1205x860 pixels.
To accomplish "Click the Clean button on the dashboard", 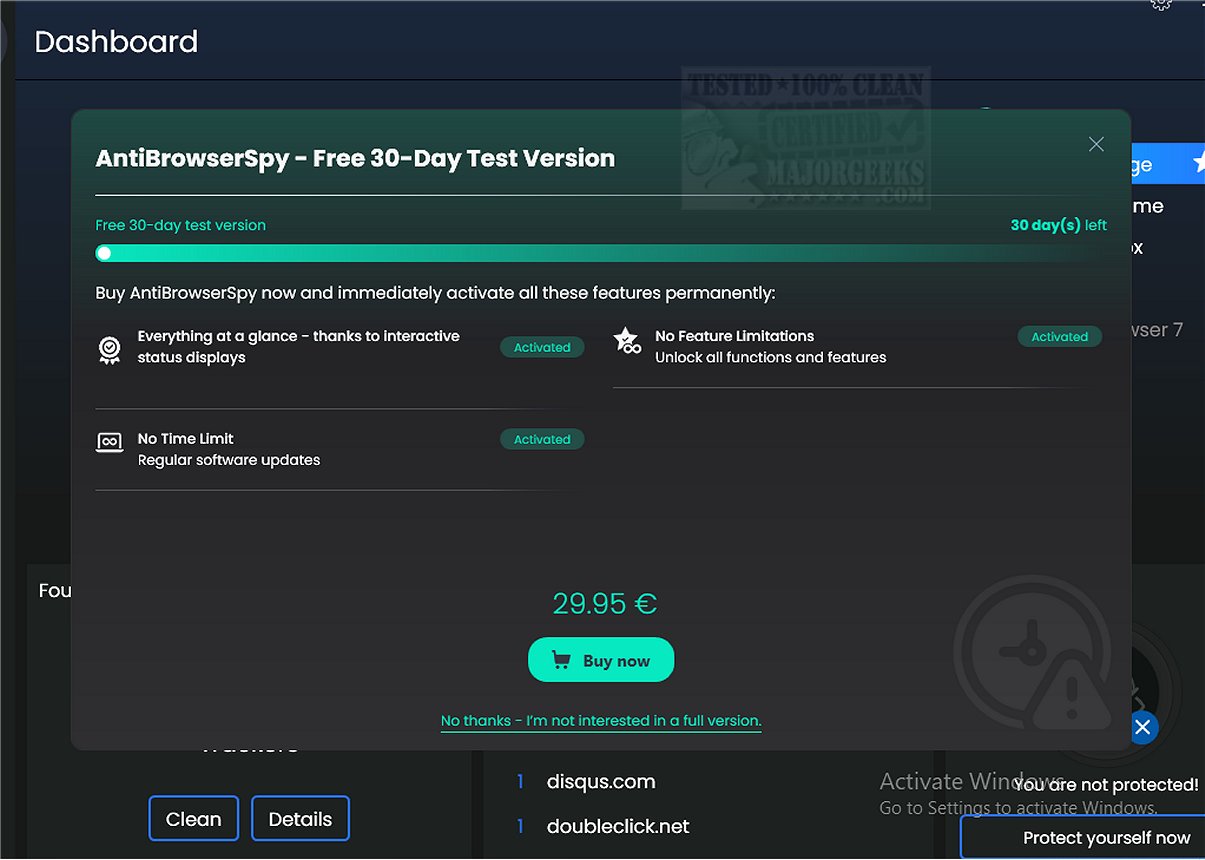I will click(193, 819).
